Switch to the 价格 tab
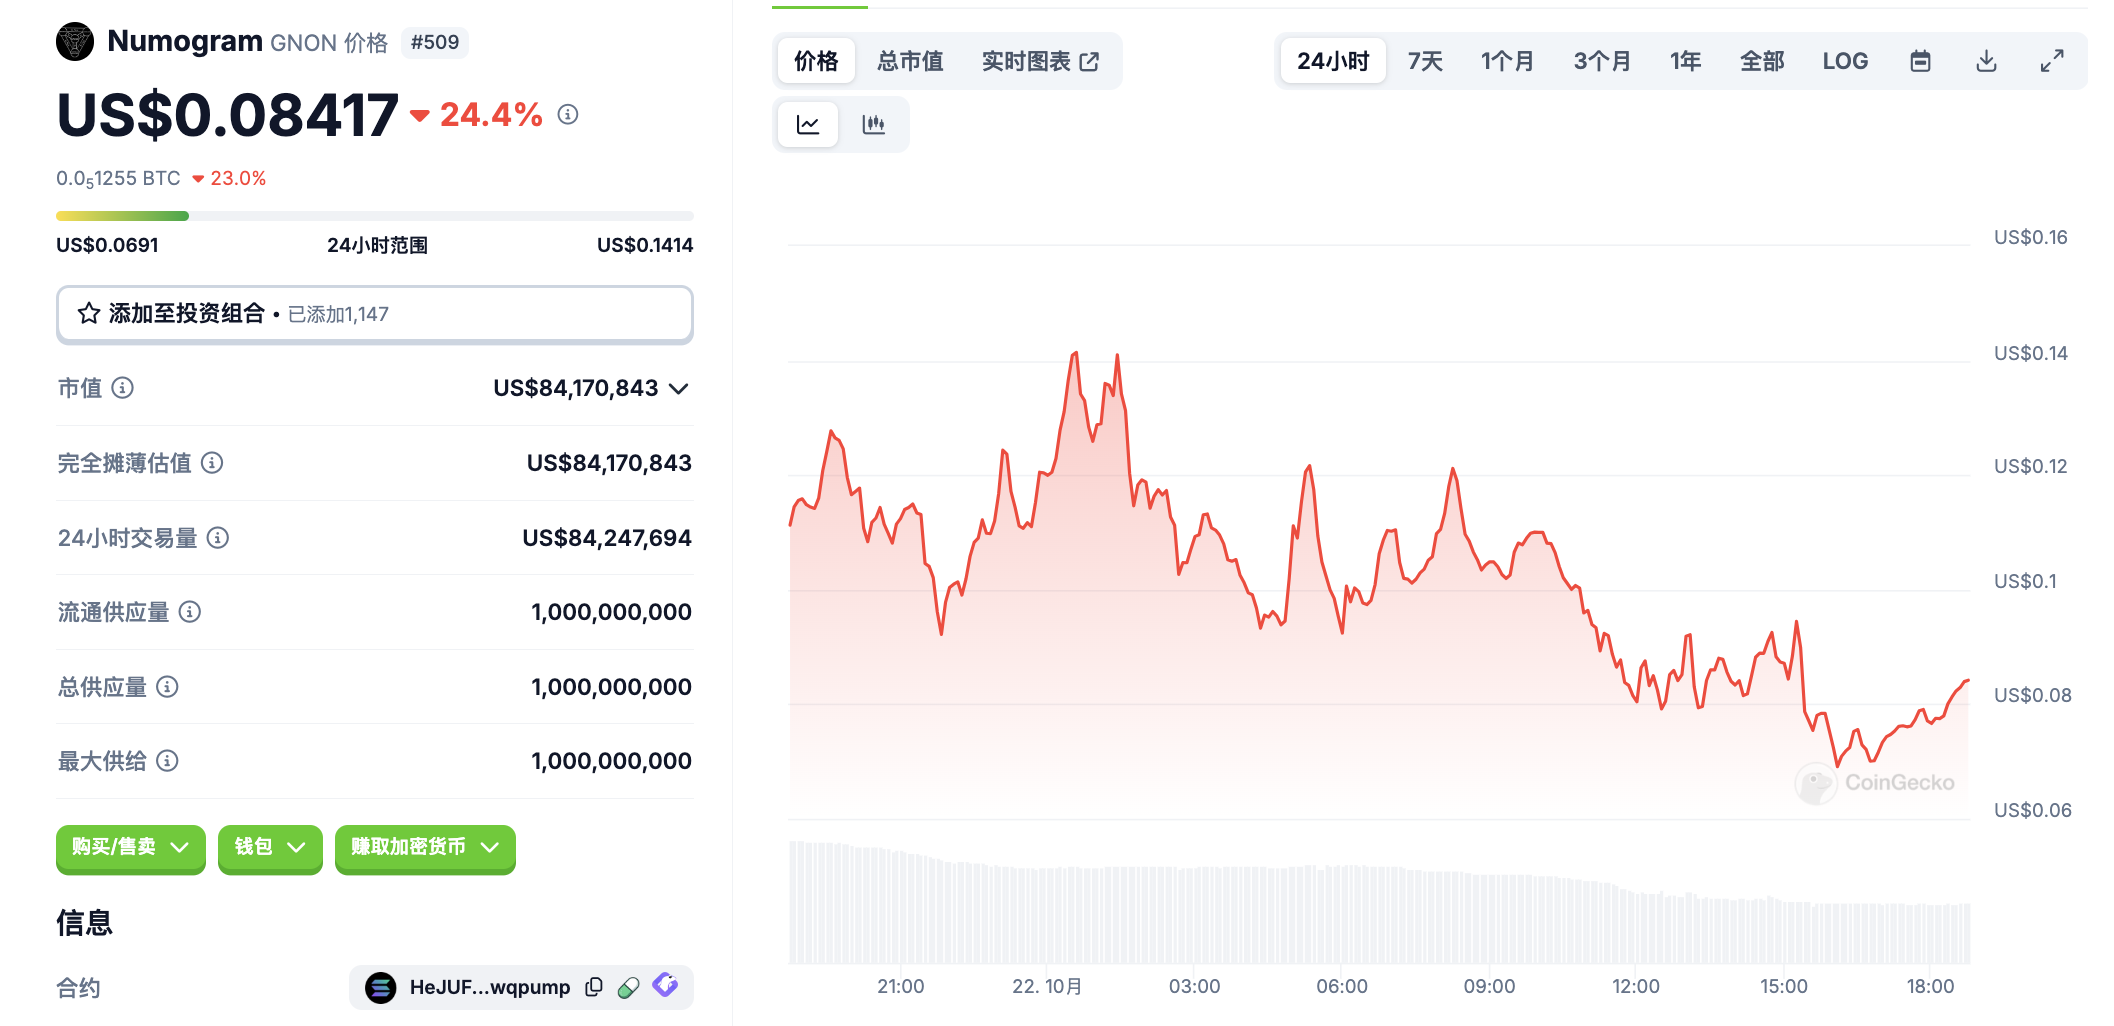 coord(816,61)
